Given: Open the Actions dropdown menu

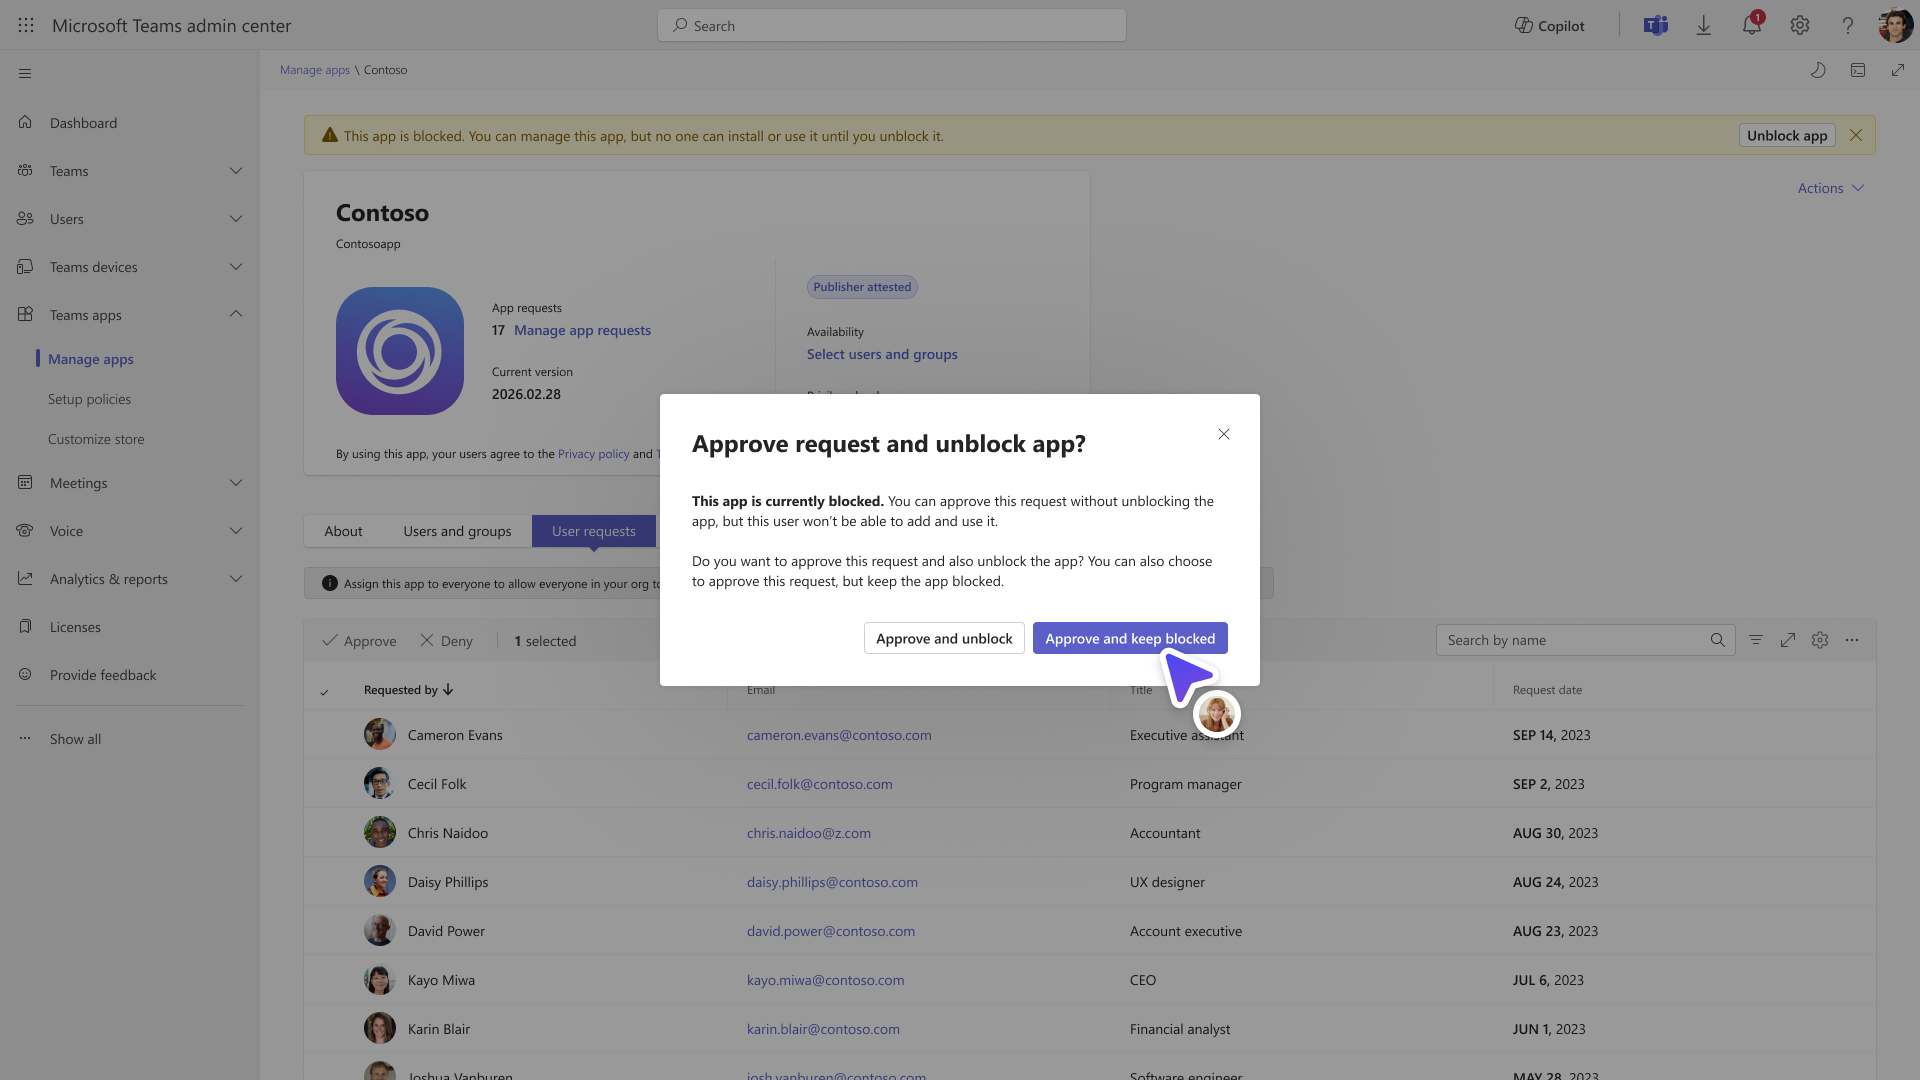Looking at the screenshot, I should (1831, 188).
